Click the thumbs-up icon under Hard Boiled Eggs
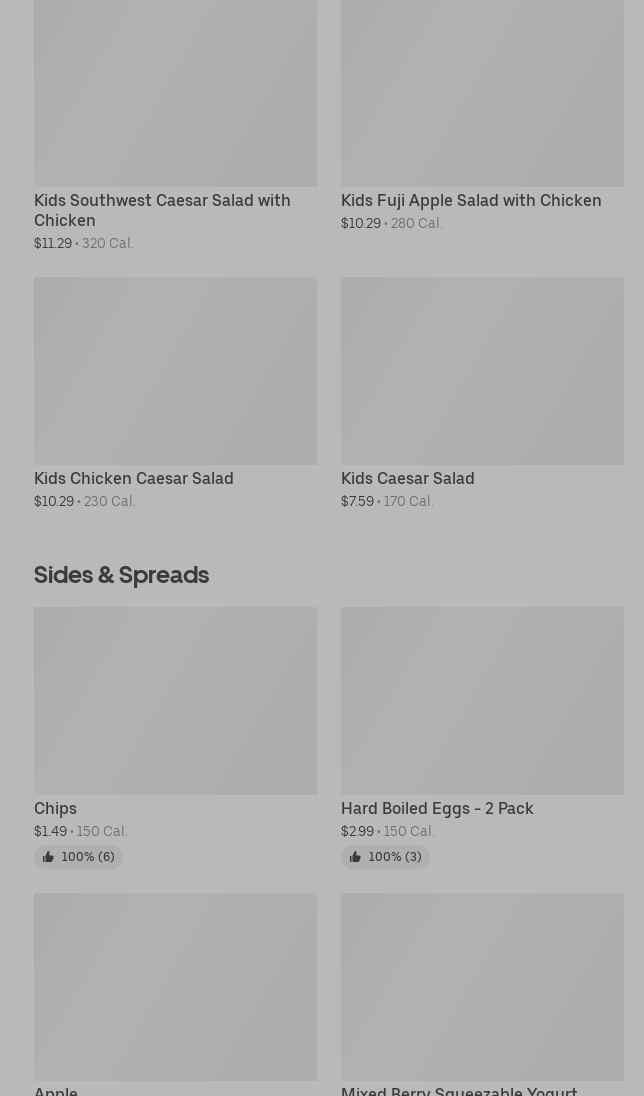644x1096 pixels. click(x=355, y=857)
